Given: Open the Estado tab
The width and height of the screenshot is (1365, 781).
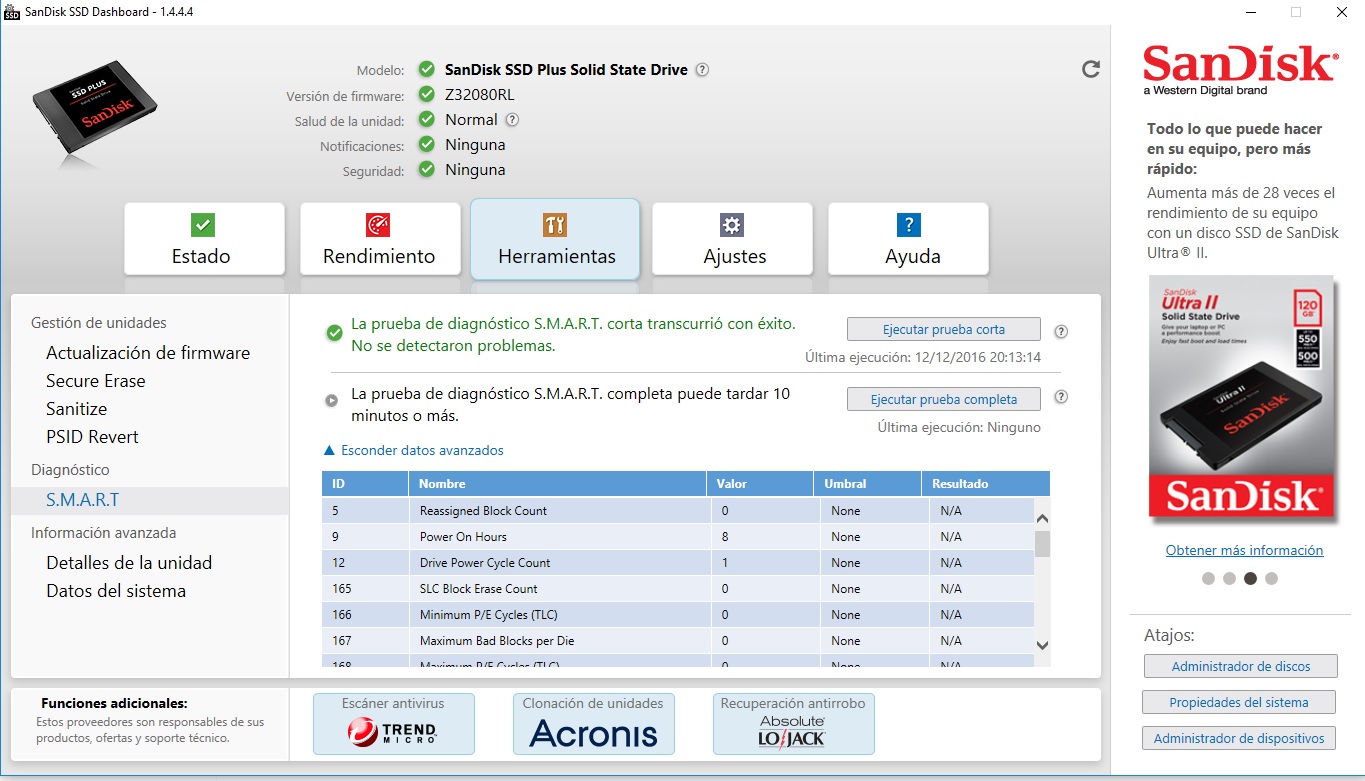Looking at the screenshot, I should click(204, 239).
